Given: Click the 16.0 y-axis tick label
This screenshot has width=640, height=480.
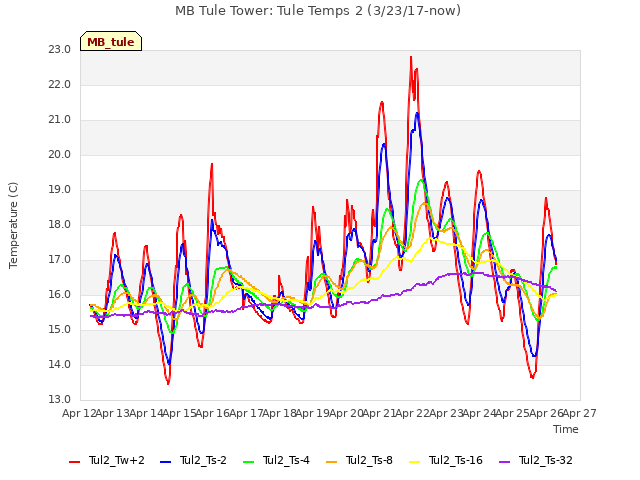Looking at the screenshot, I should [60, 295].
